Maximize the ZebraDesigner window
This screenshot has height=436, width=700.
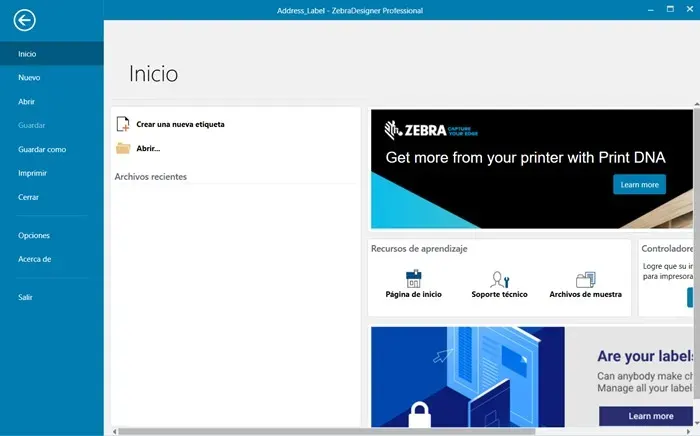(670, 9)
